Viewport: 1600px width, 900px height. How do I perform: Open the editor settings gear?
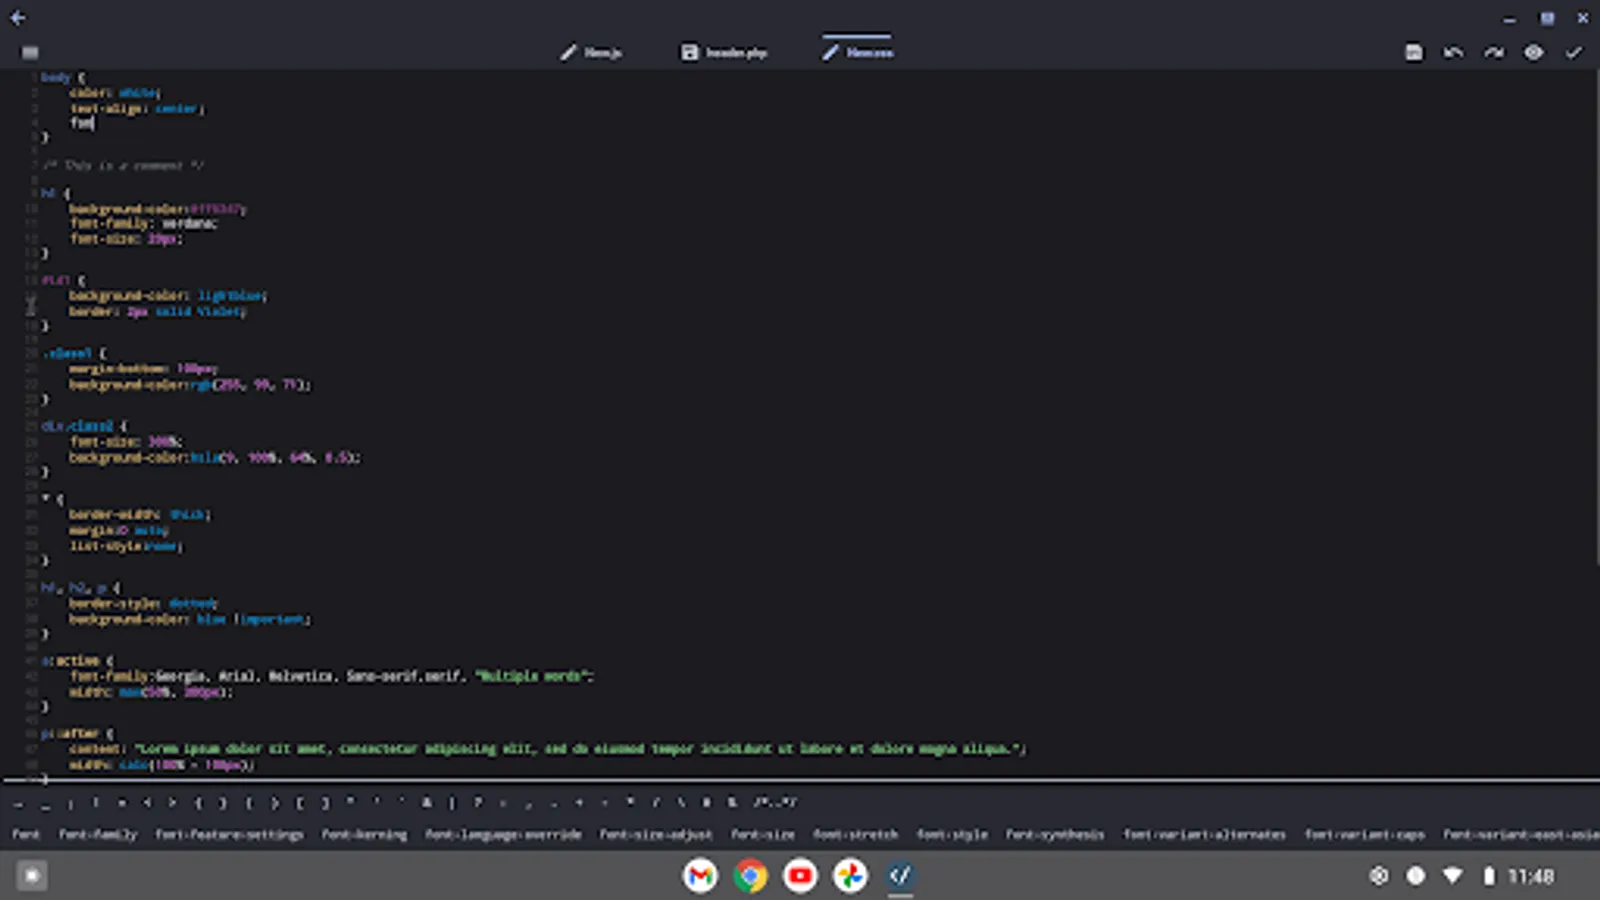point(1533,52)
